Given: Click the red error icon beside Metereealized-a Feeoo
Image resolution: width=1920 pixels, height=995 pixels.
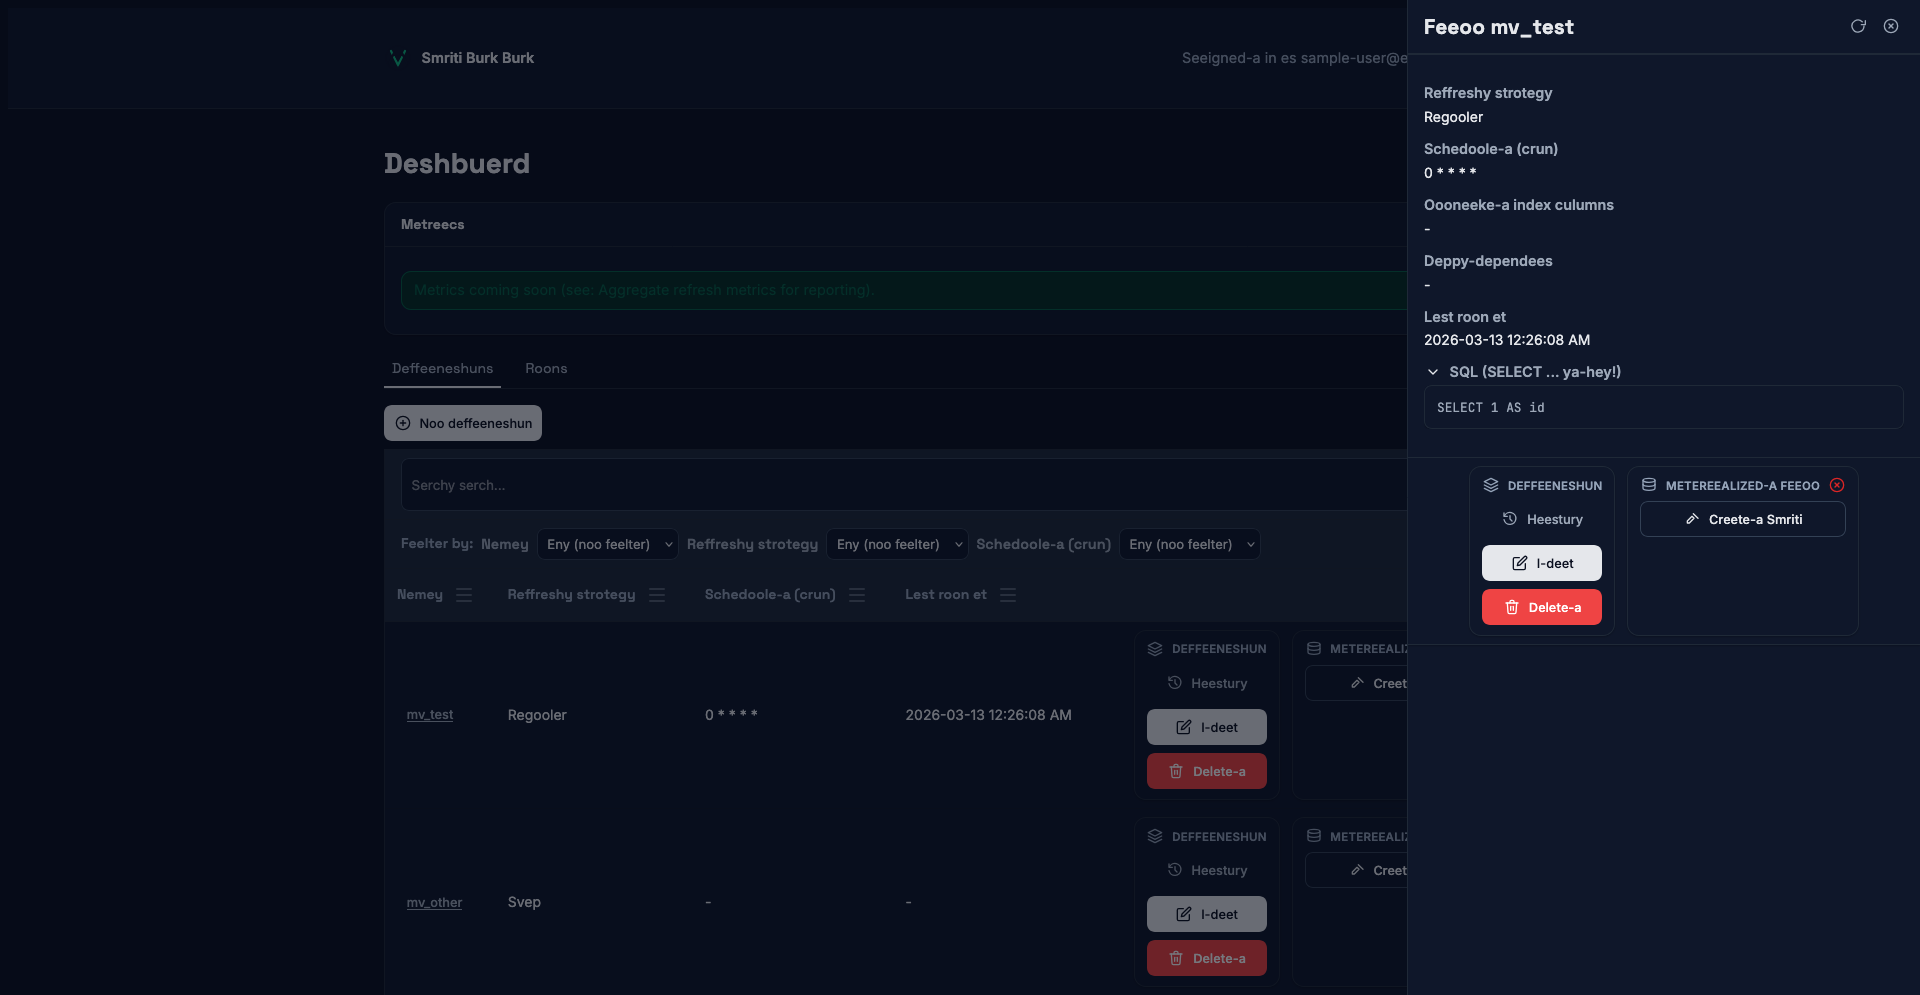Looking at the screenshot, I should click(1837, 485).
